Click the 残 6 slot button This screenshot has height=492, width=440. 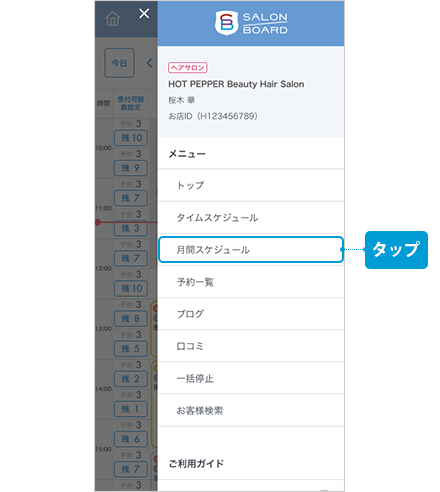[131, 439]
